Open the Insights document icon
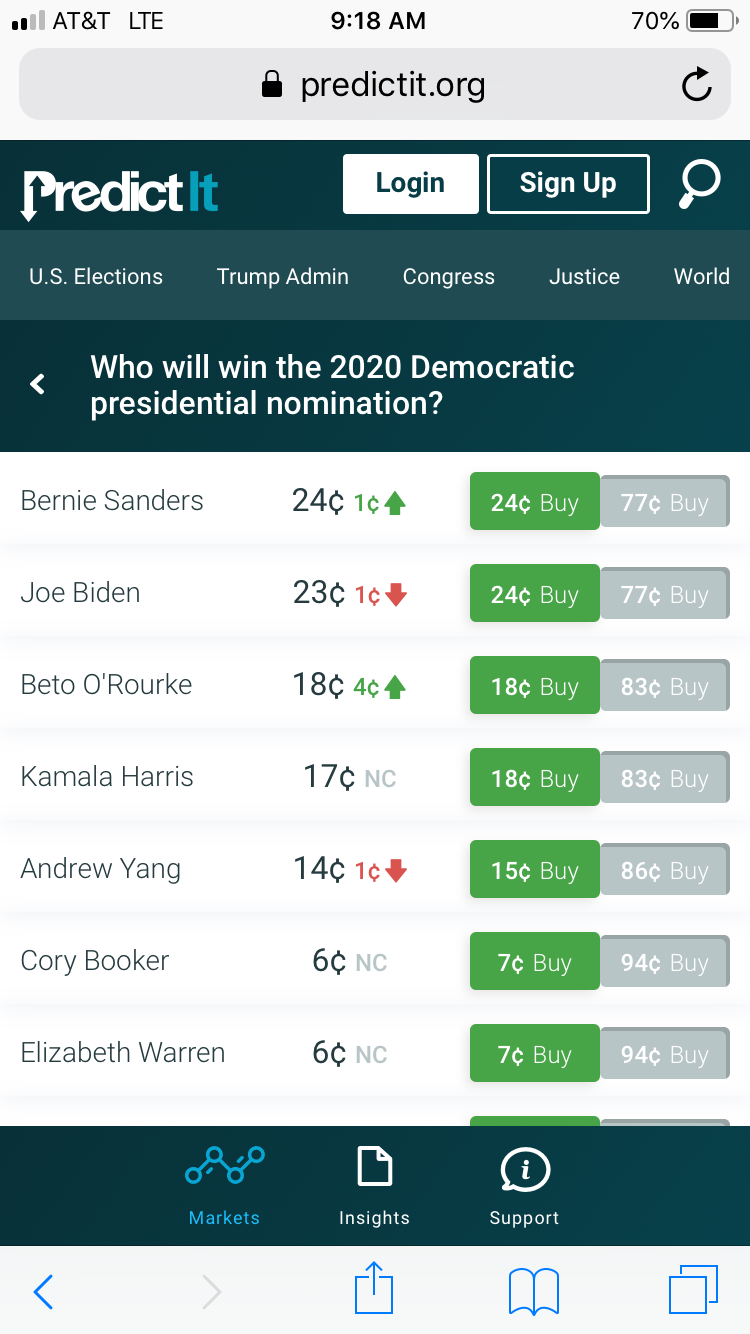 [374, 1167]
